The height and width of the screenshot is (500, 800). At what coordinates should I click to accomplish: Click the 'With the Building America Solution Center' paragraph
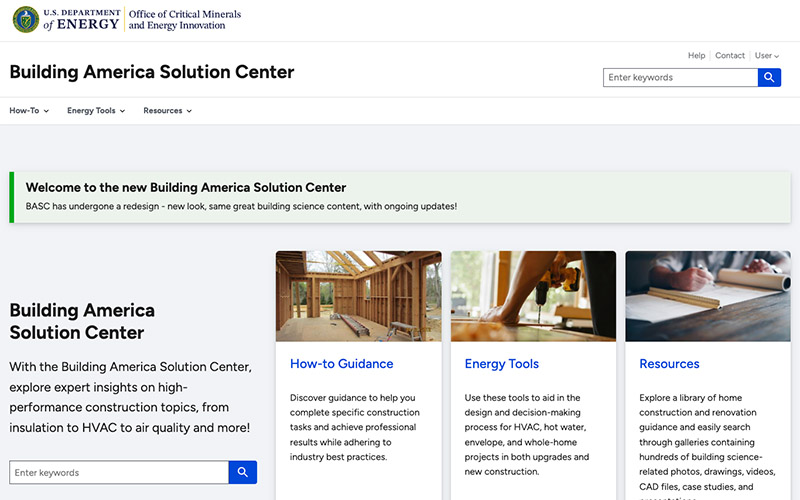coord(131,397)
